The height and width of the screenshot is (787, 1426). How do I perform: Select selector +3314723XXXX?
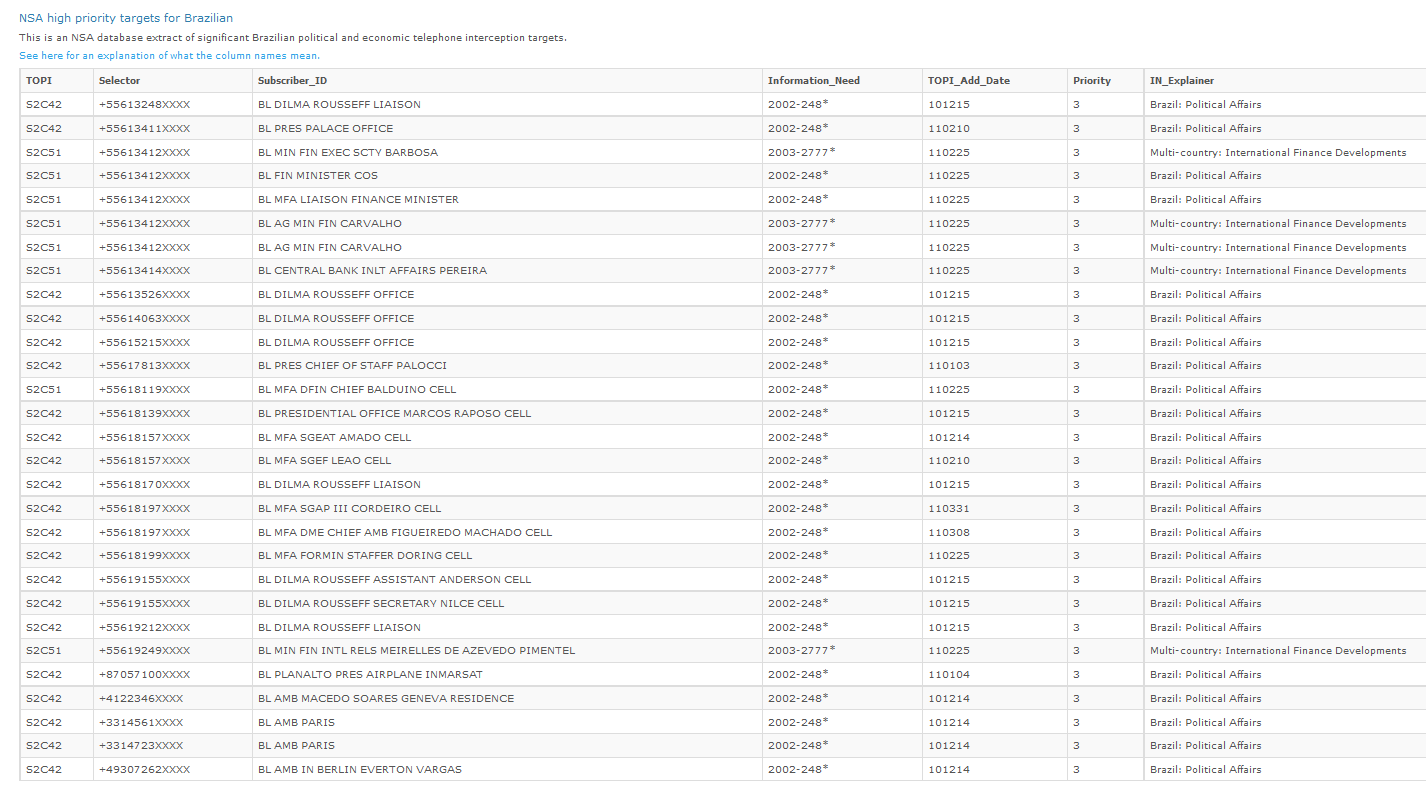pyautogui.click(x=171, y=746)
